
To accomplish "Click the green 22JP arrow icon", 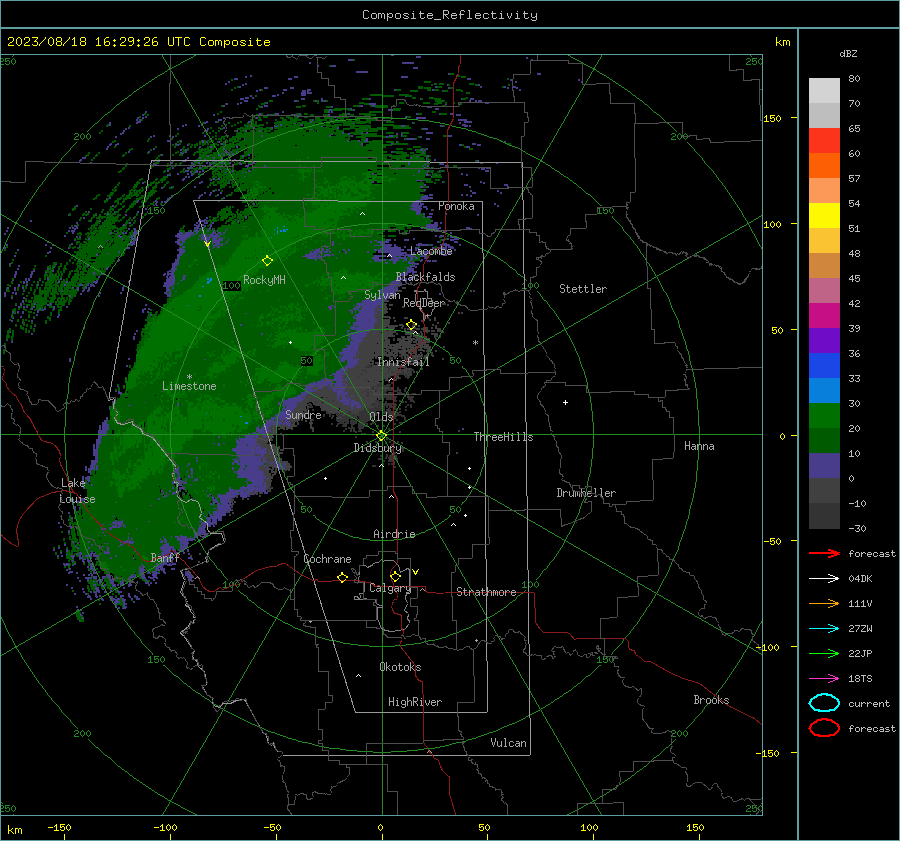I will point(824,653).
